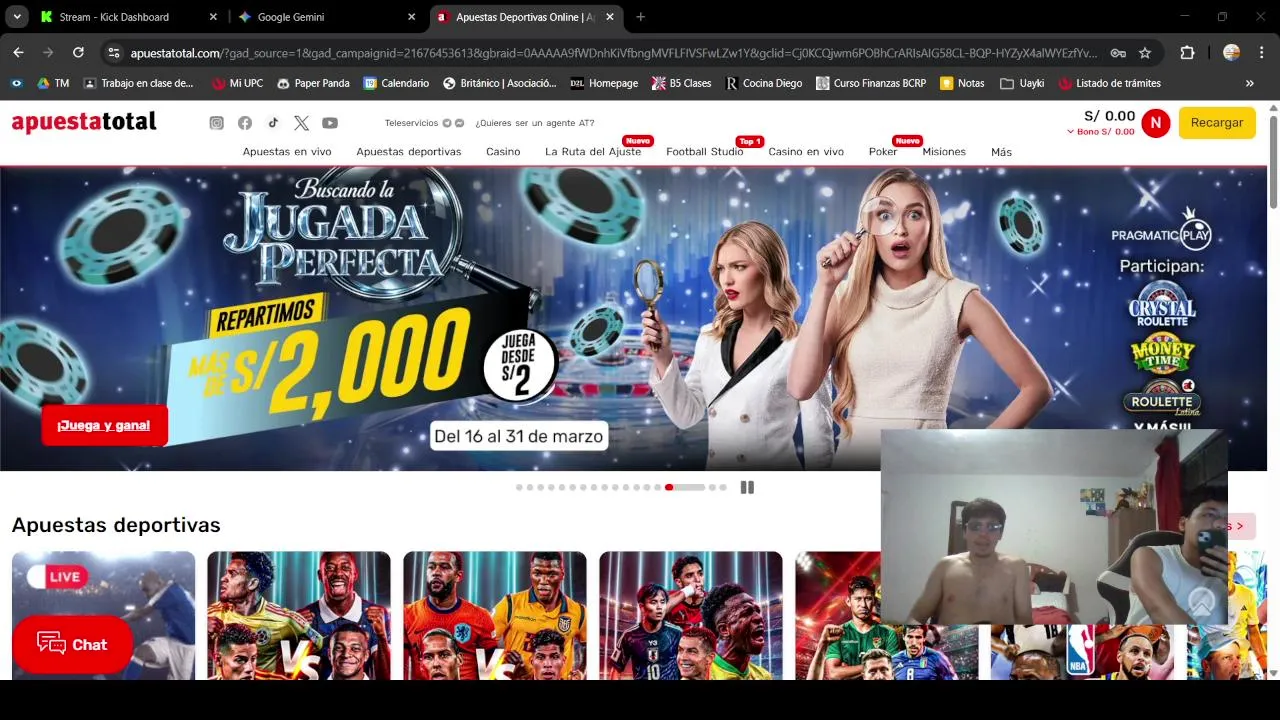The image size is (1280, 720).
Task: Open Chrome extensions puzzle icon
Action: coord(1187,53)
